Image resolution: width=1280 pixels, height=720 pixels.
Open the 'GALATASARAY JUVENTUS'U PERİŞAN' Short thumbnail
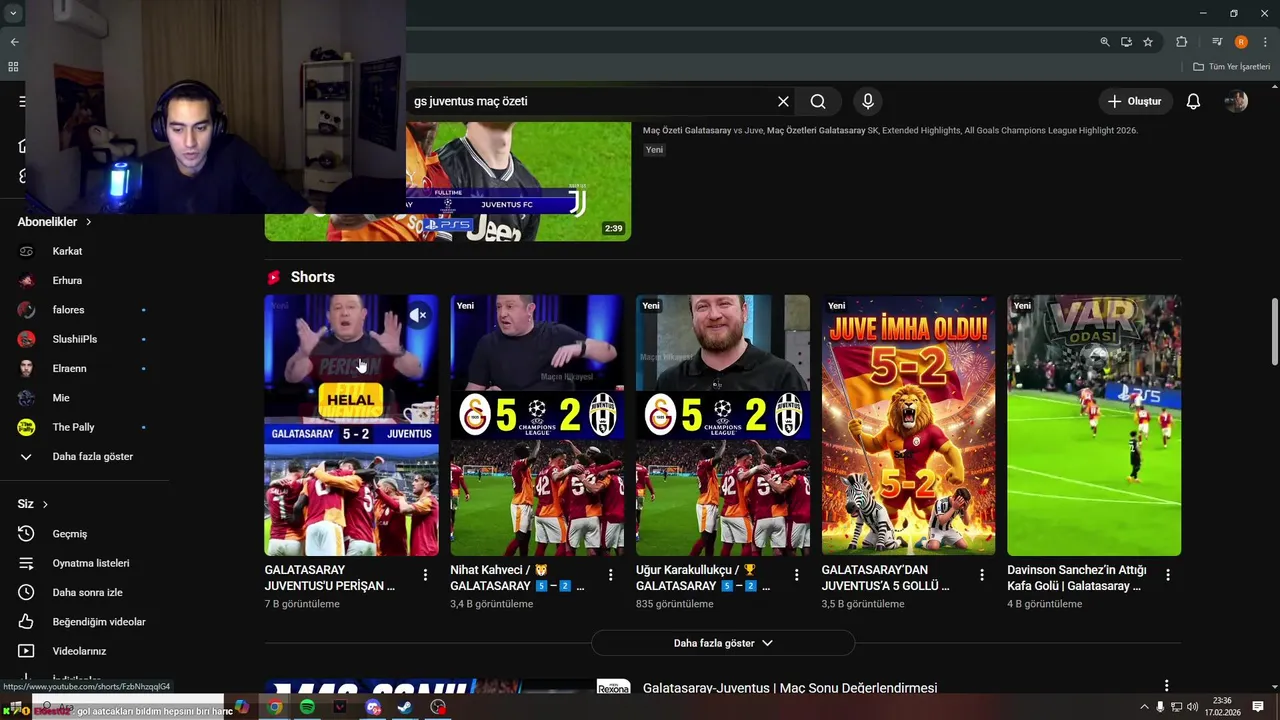coord(351,425)
